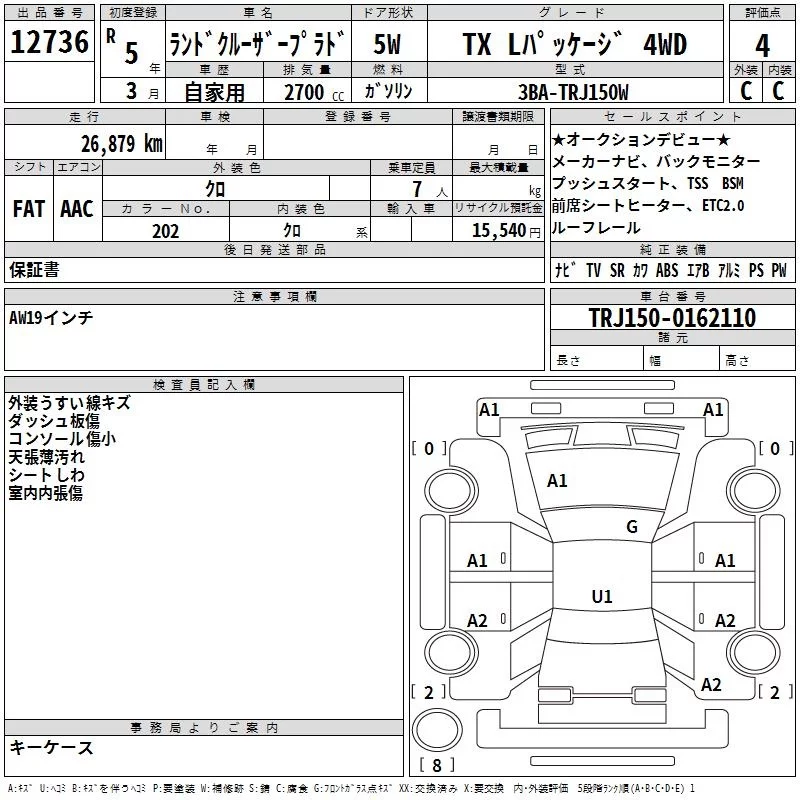
Task: Click the AW19インチ note in the remarks section
Action: 51,317
